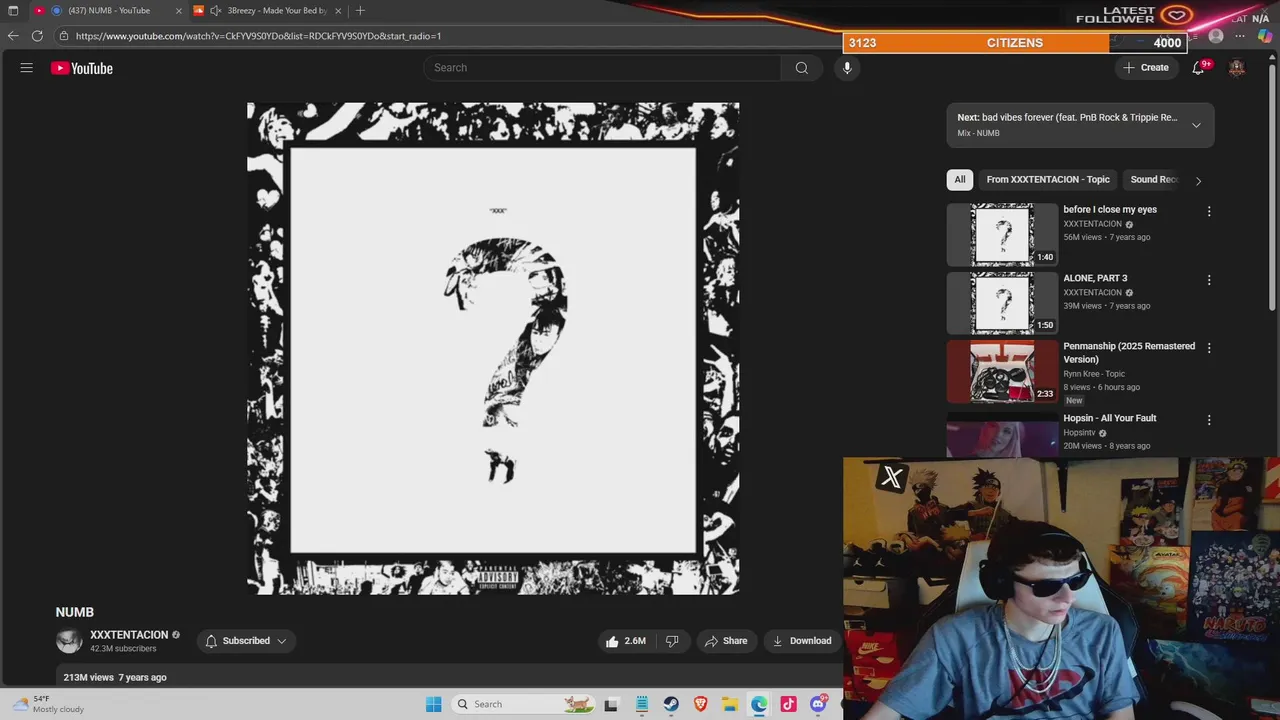Viewport: 1280px width, 720px height.
Task: Click the 'Hopsintv' channel name
Action: 1079,433
